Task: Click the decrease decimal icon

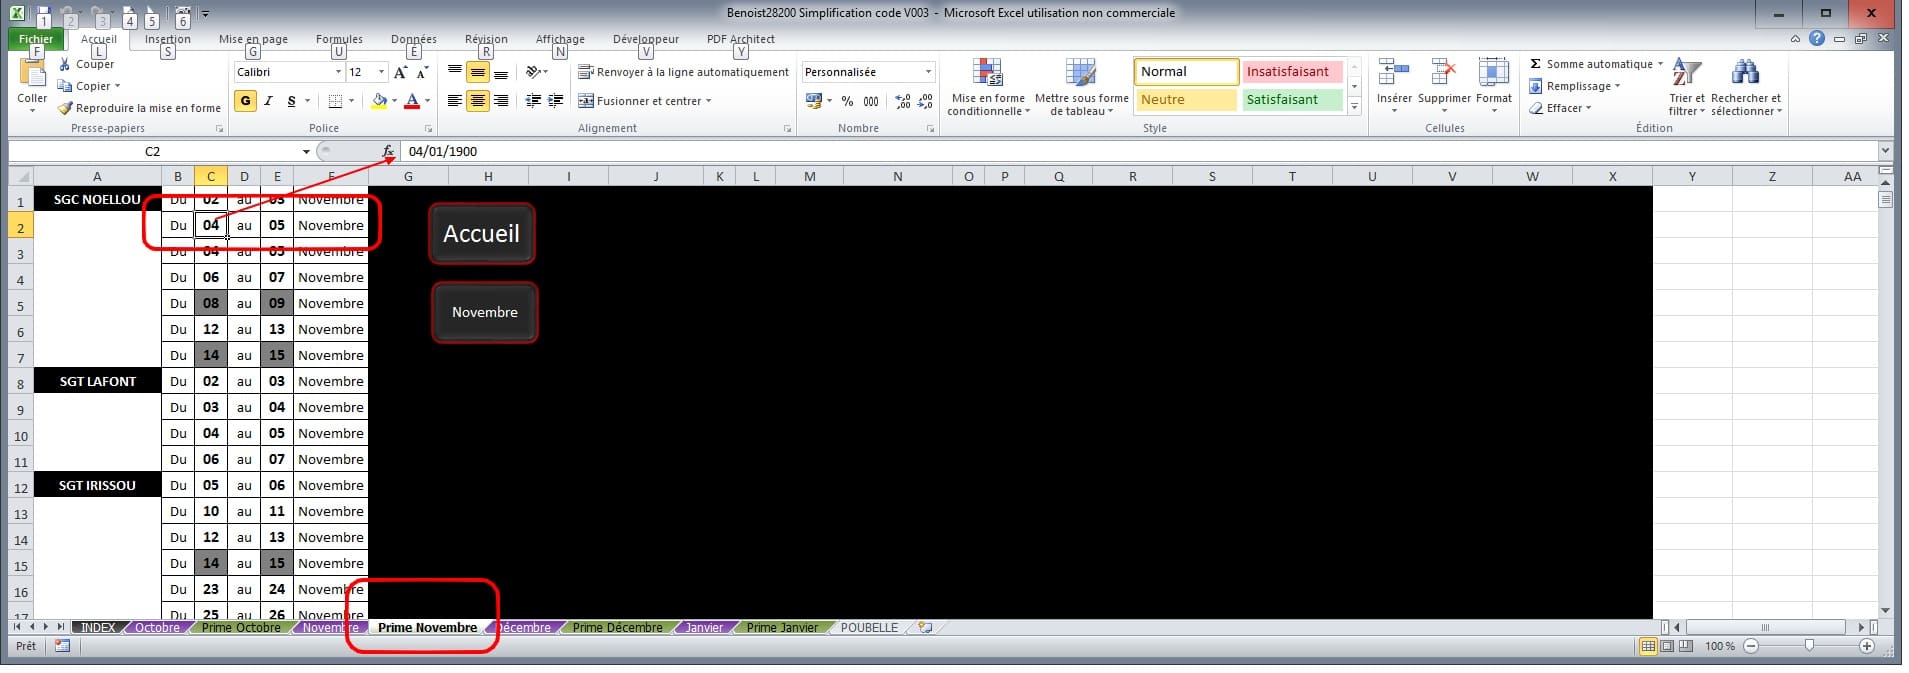Action: click(x=925, y=101)
